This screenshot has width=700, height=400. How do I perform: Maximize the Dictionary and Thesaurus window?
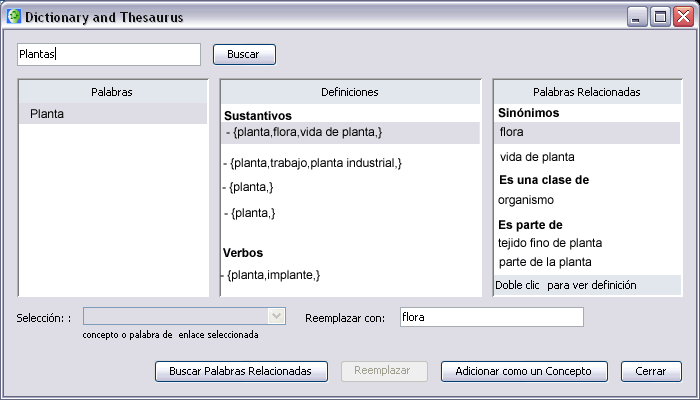tap(660, 17)
